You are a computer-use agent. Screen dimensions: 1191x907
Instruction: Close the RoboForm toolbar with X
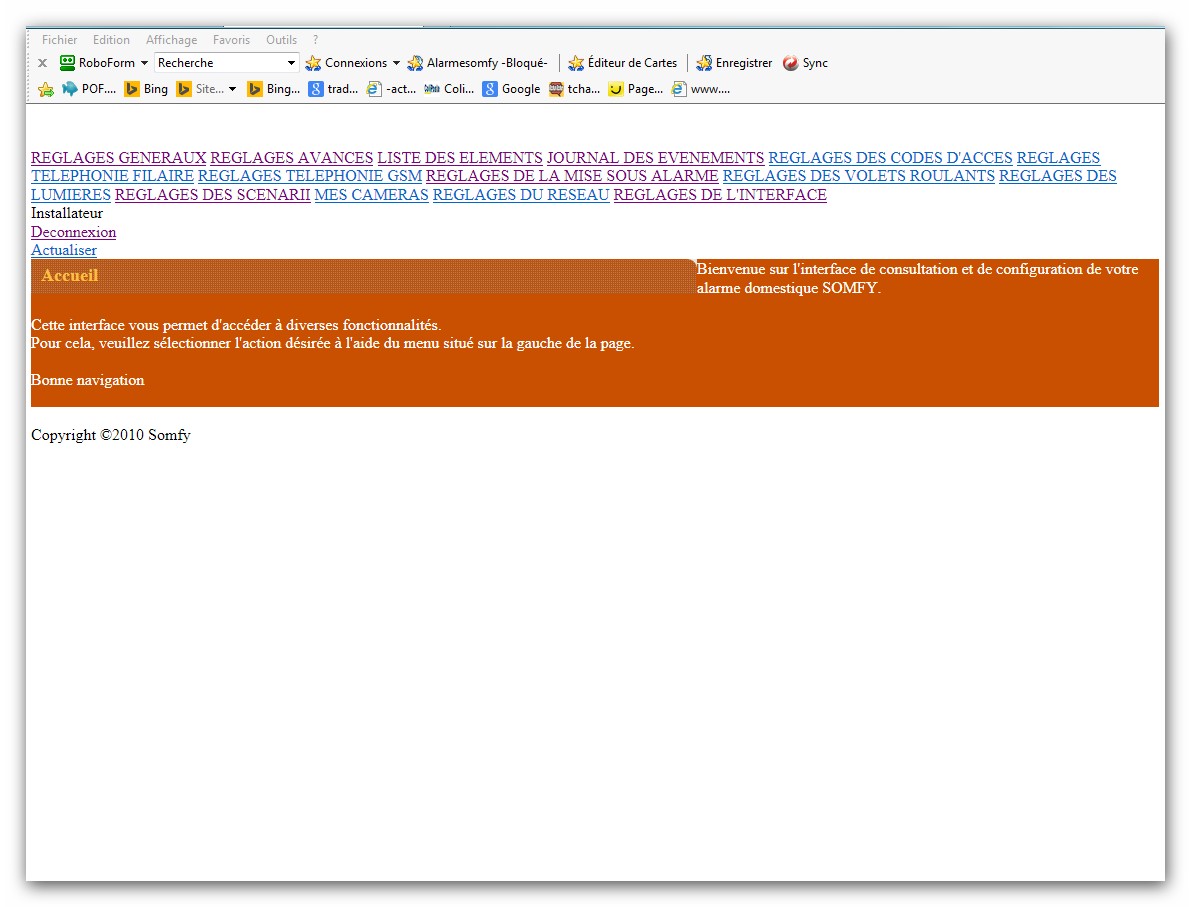[42, 63]
